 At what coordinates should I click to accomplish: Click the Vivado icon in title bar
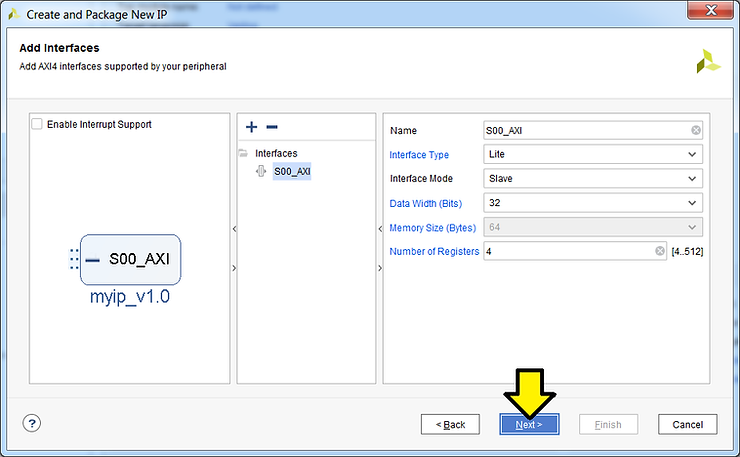14,14
